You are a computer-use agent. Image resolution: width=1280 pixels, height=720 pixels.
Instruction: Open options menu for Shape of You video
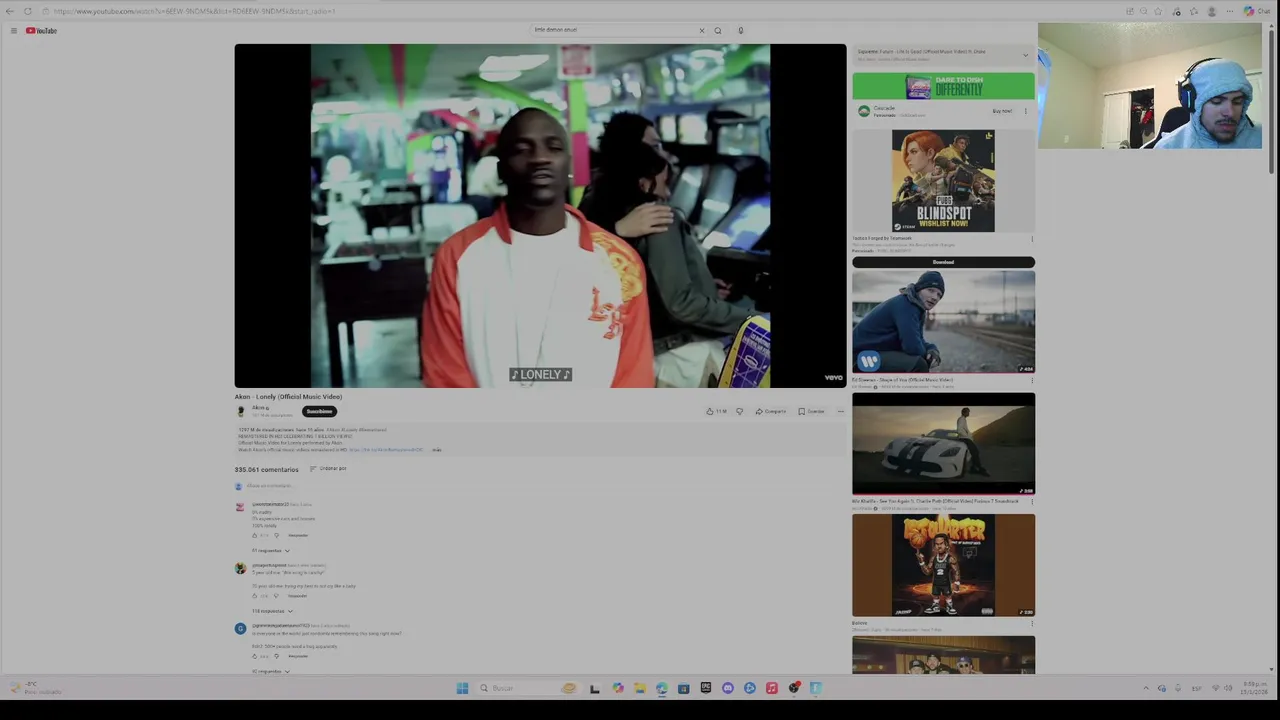coord(1032,381)
